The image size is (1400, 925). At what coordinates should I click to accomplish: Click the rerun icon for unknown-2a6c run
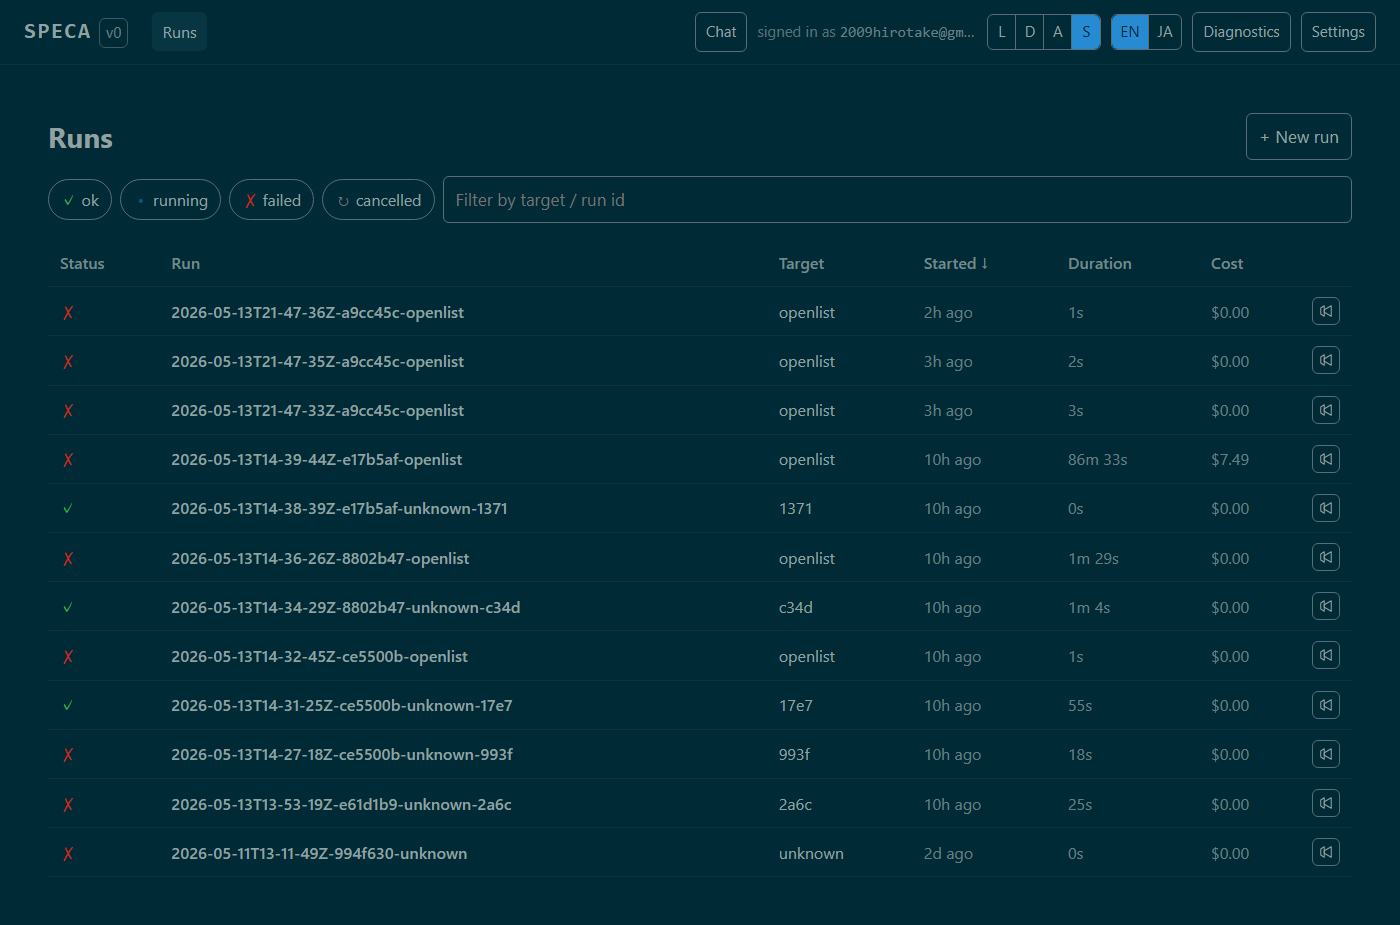1326,804
